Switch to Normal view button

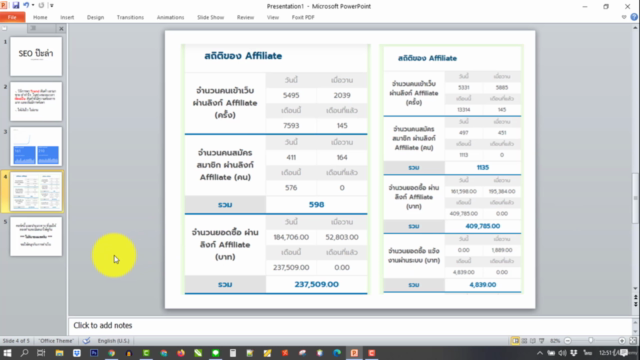[x=516, y=341]
